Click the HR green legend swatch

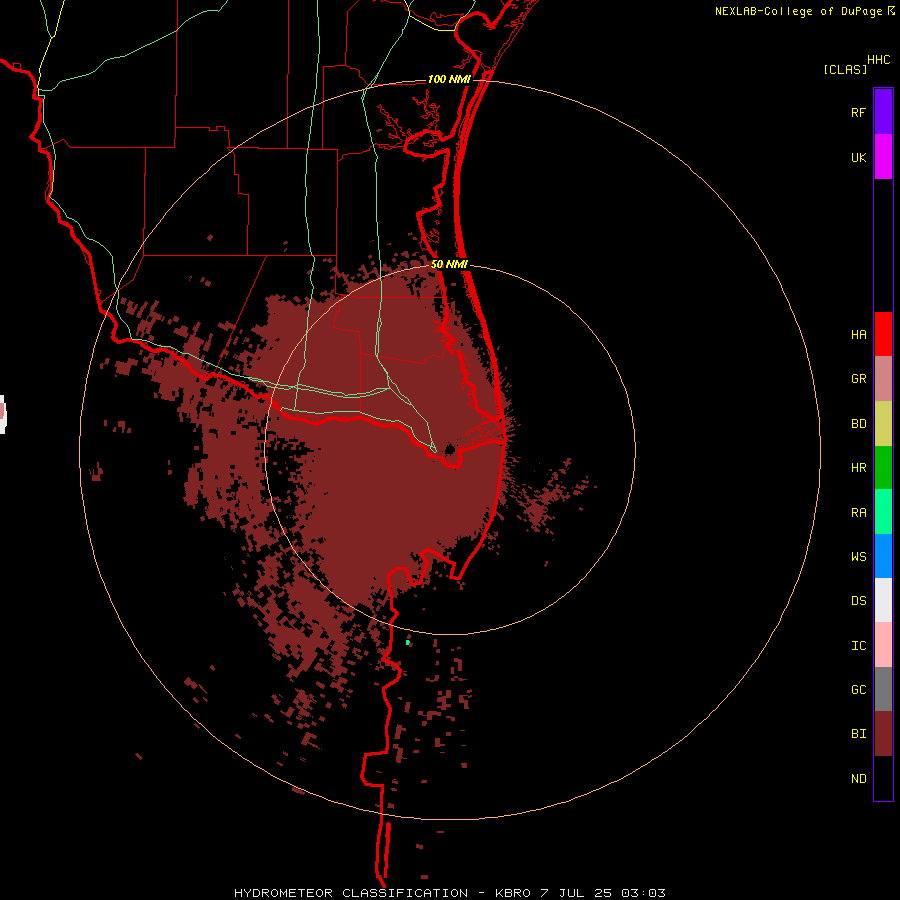[x=883, y=467]
